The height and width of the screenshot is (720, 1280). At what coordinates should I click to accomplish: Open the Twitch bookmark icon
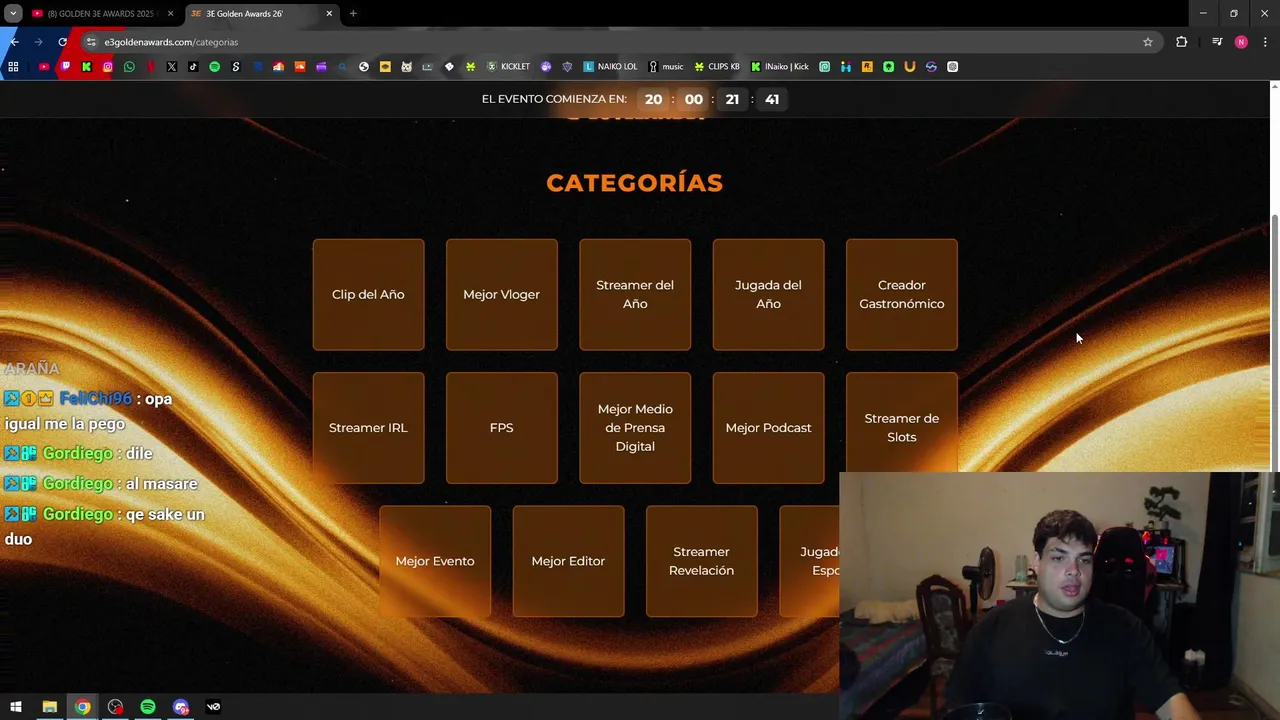pos(65,67)
